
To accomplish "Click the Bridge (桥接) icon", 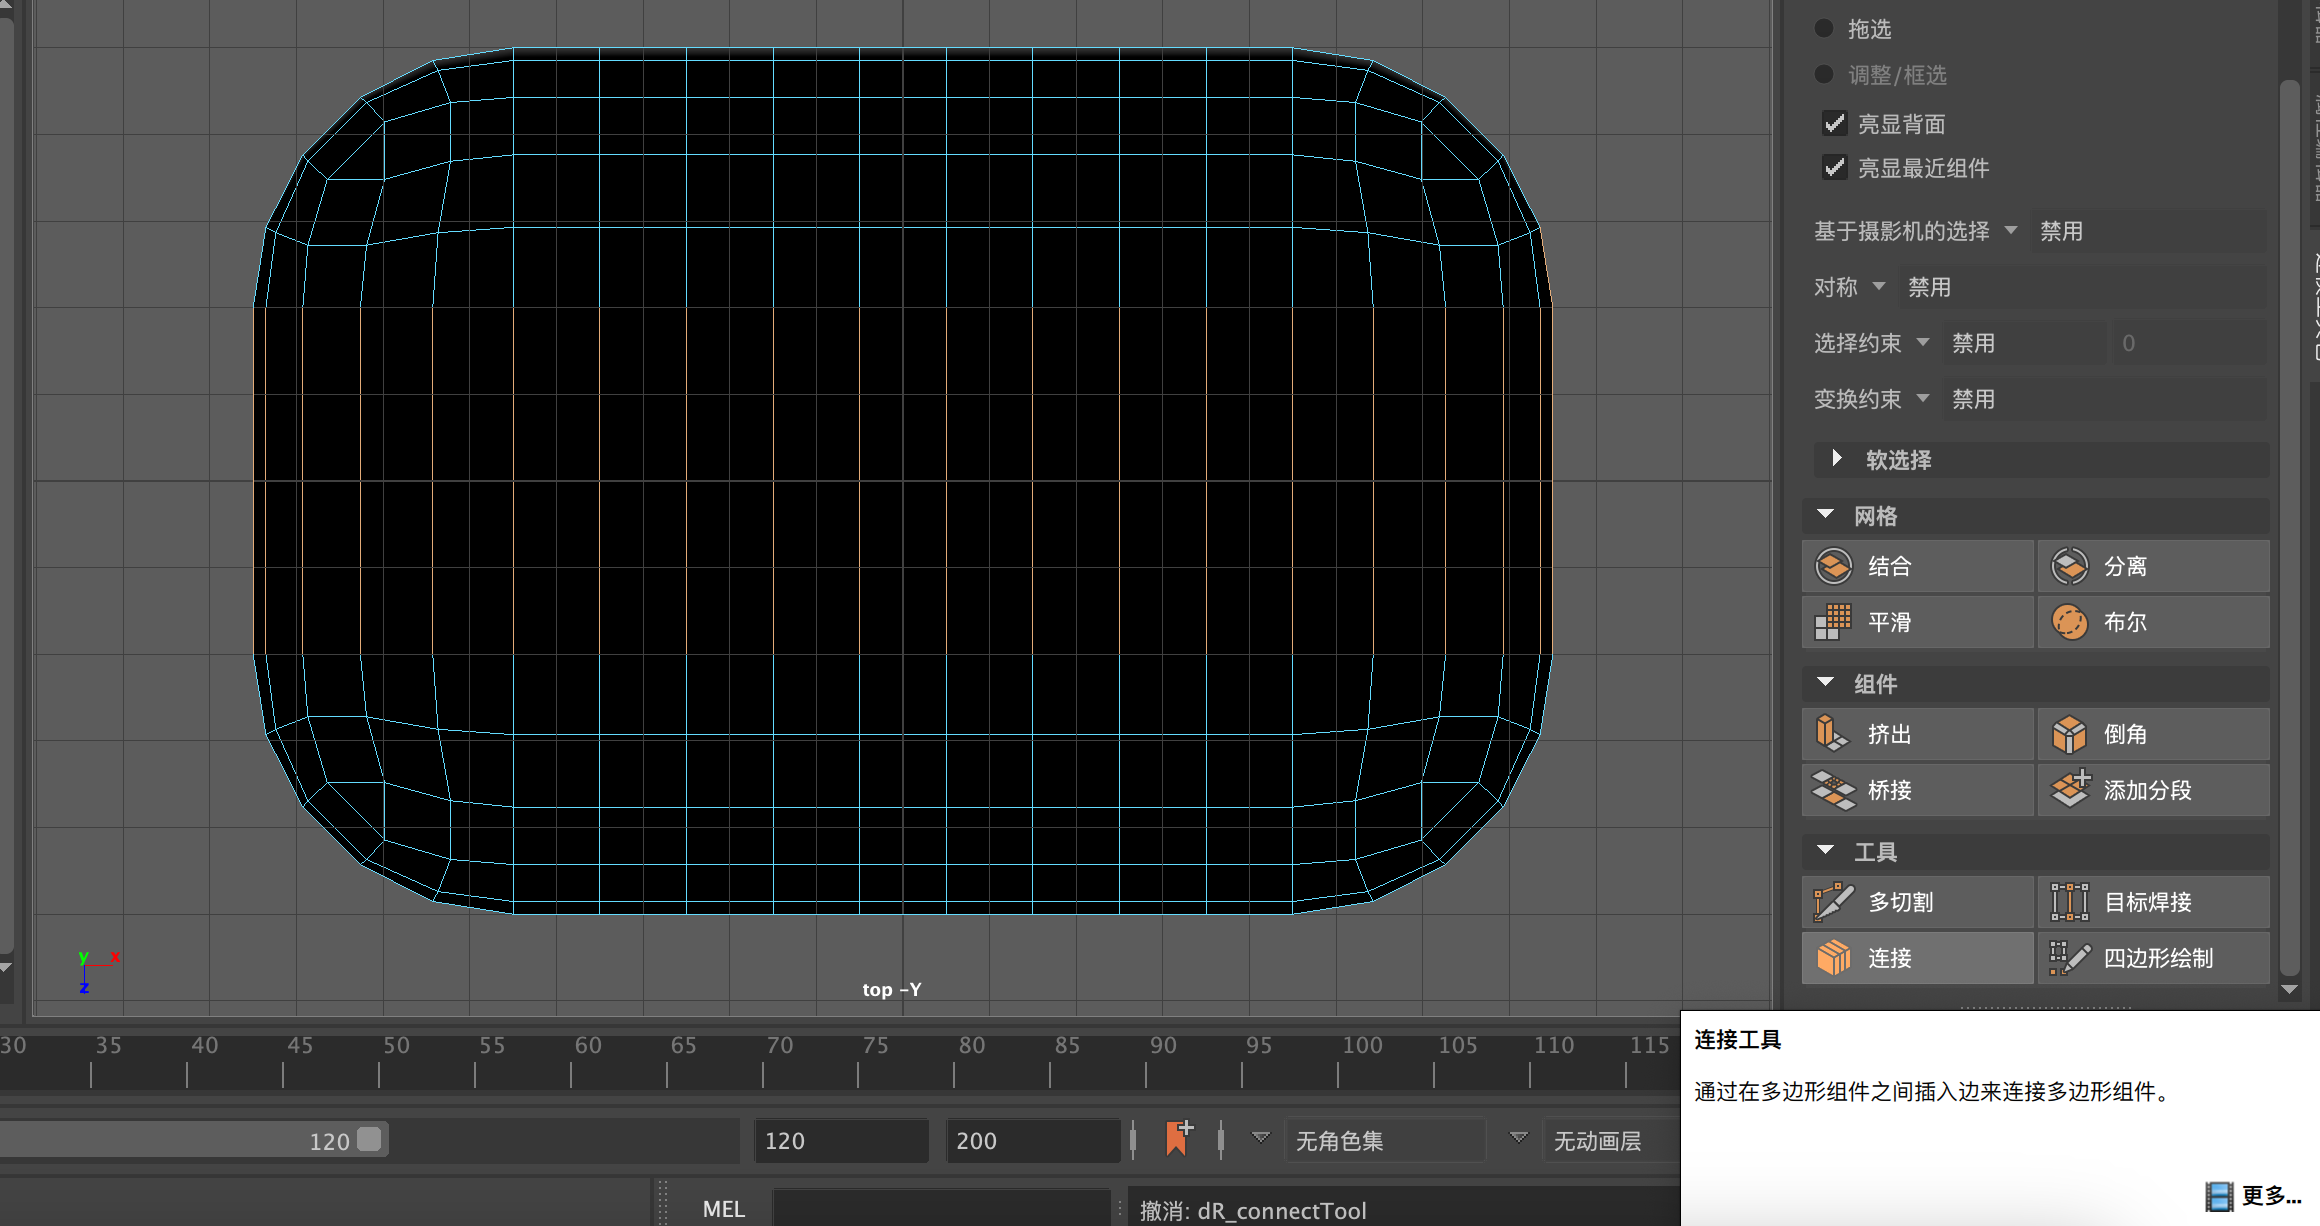I will pyautogui.click(x=1834, y=790).
